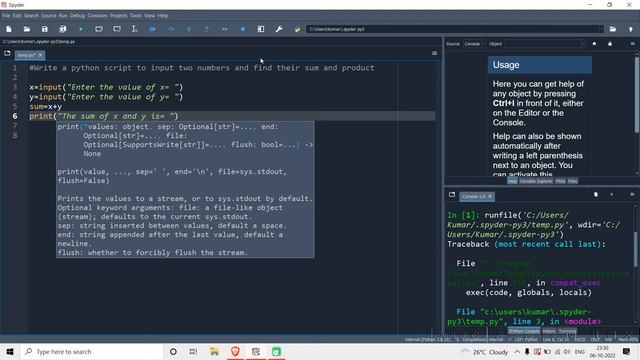Browse console tabs icon
The height and width of the screenshot is (360, 640).
coord(452,195)
